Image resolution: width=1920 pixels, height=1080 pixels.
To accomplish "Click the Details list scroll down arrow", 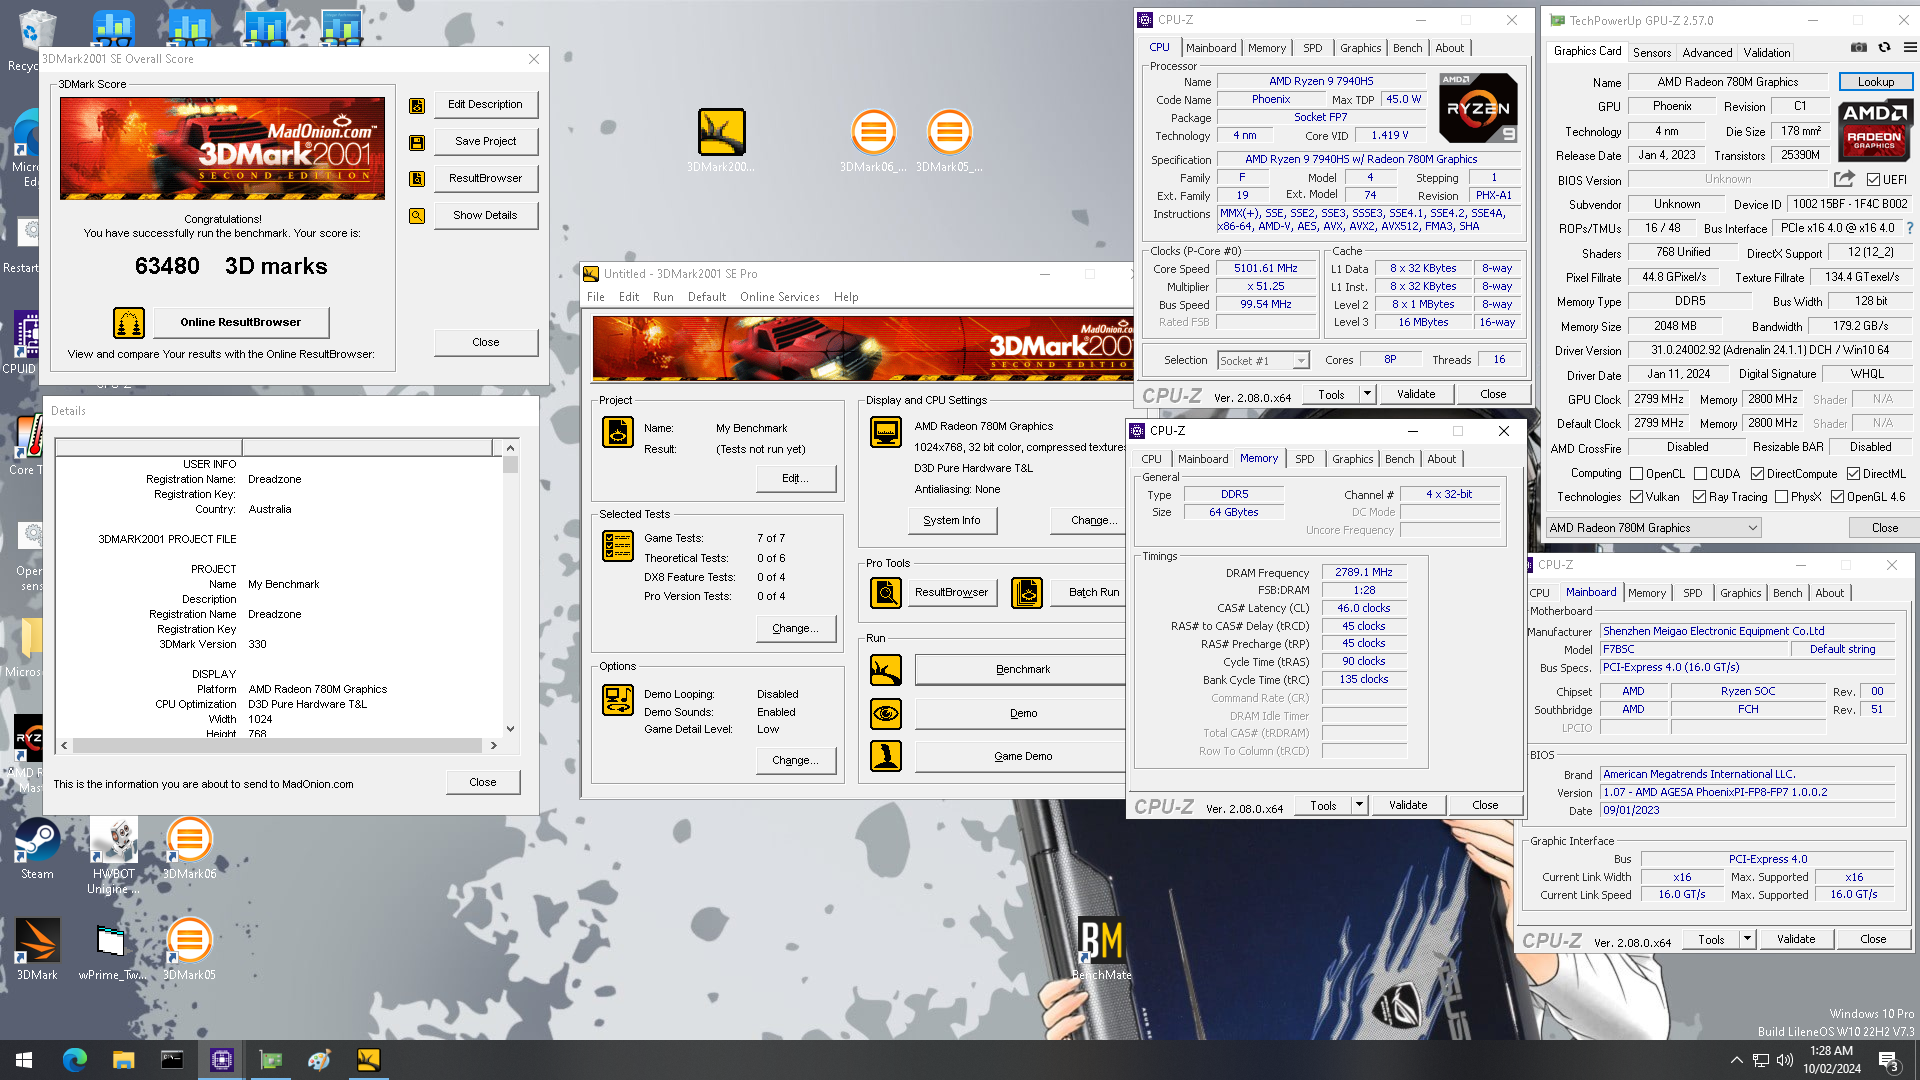I will coord(510,729).
